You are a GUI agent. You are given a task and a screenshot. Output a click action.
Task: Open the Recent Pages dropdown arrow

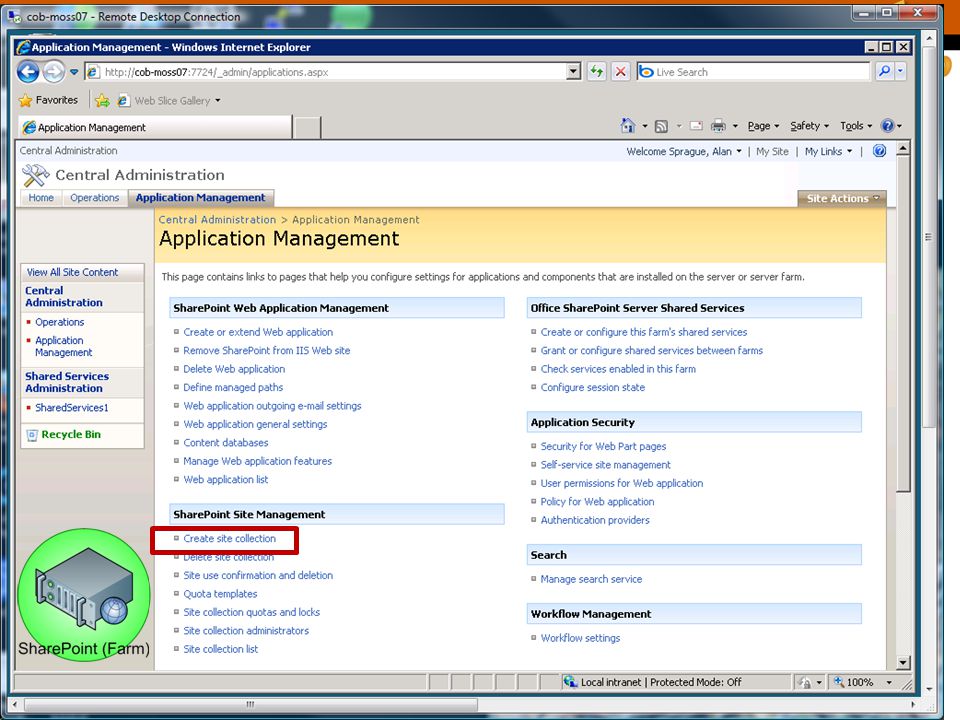[x=74, y=72]
